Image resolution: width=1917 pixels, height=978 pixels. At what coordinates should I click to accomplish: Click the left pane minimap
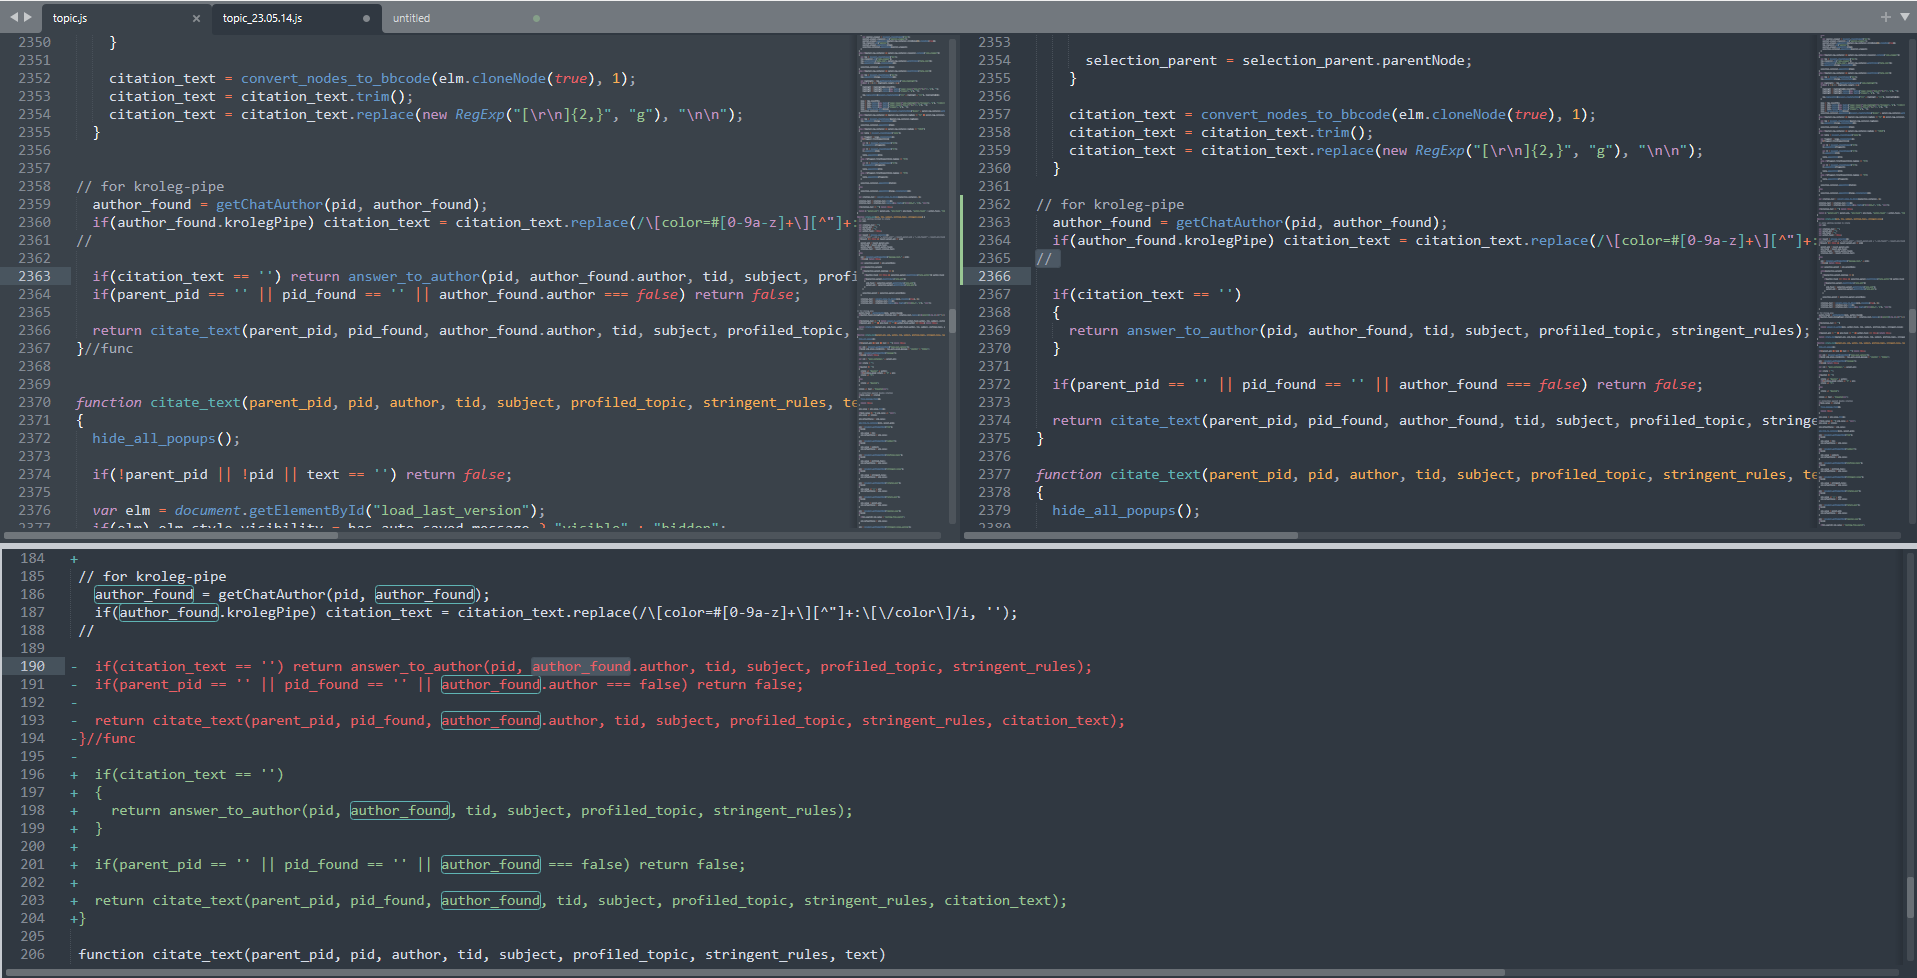point(902,280)
